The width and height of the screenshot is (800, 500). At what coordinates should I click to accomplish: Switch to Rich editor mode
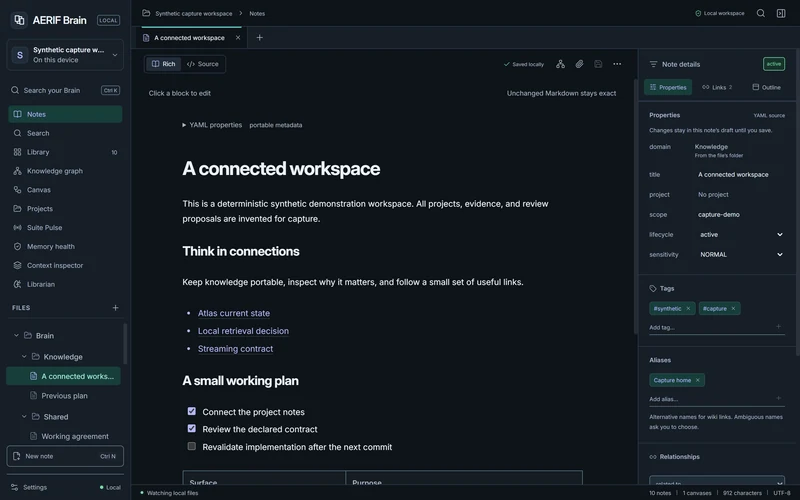(164, 64)
